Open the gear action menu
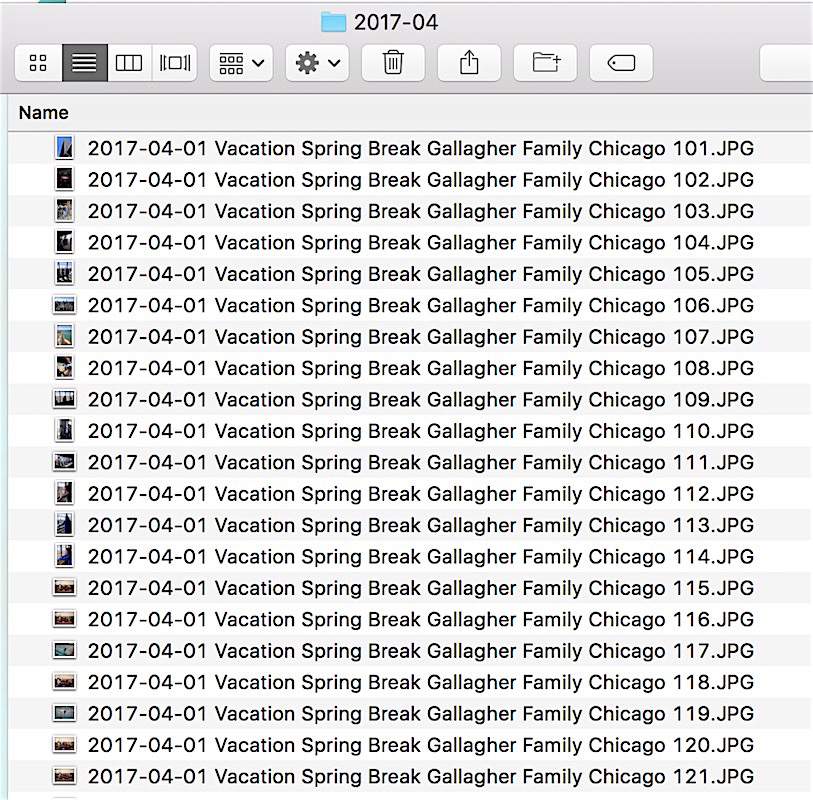This screenshot has width=813, height=800. coord(317,63)
